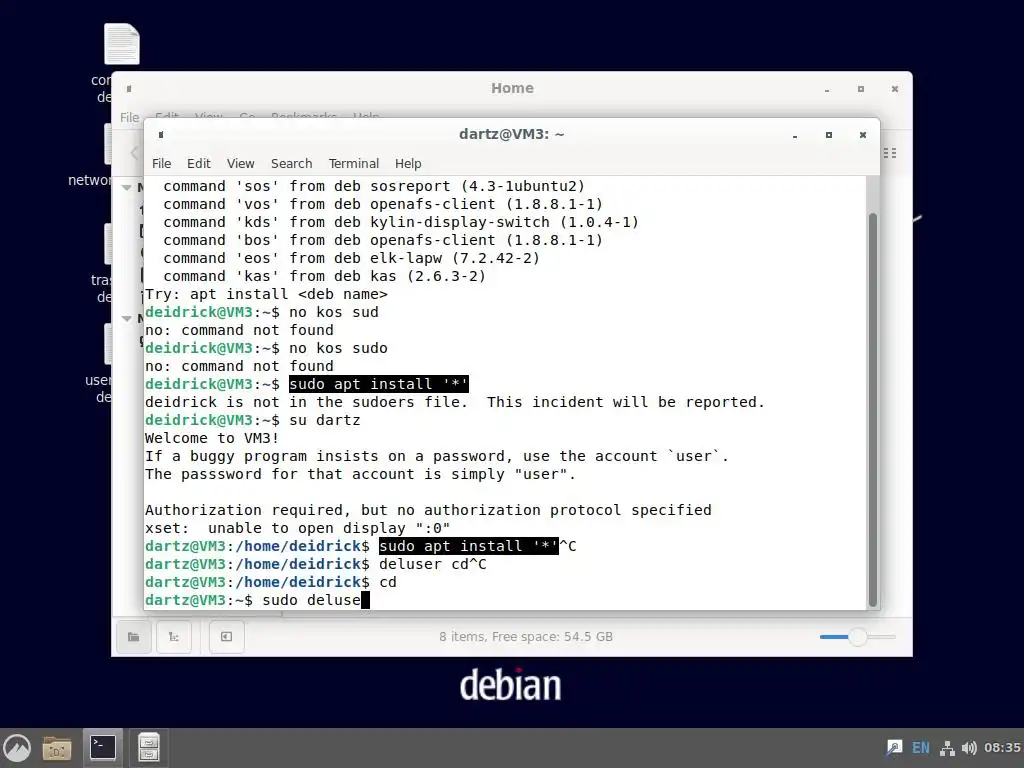Screen dimensions: 1024x768
Task: Click the 'Try: apt install <deb name>' line
Action: pos(266,294)
